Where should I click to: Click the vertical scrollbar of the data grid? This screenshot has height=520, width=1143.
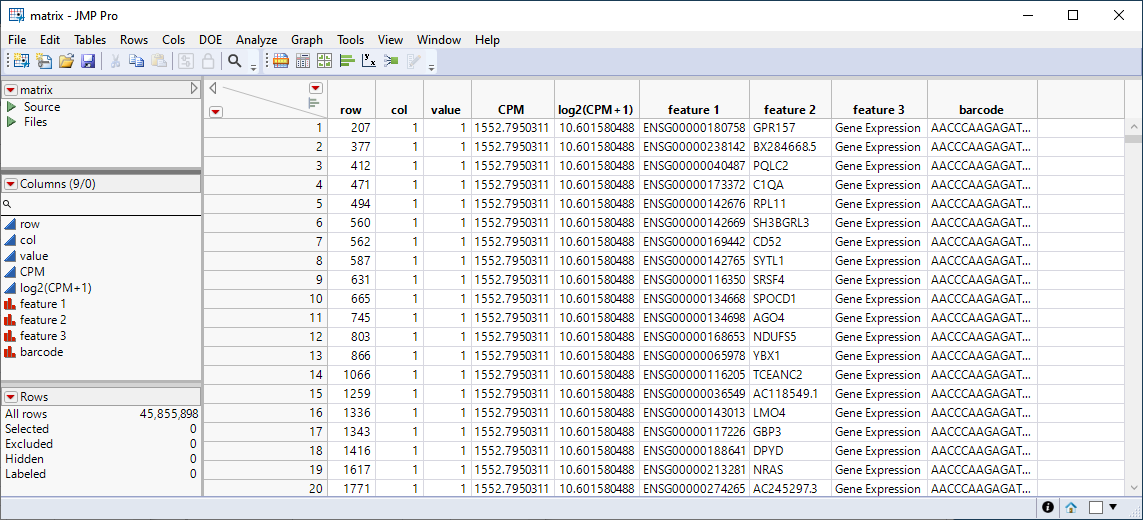1133,300
